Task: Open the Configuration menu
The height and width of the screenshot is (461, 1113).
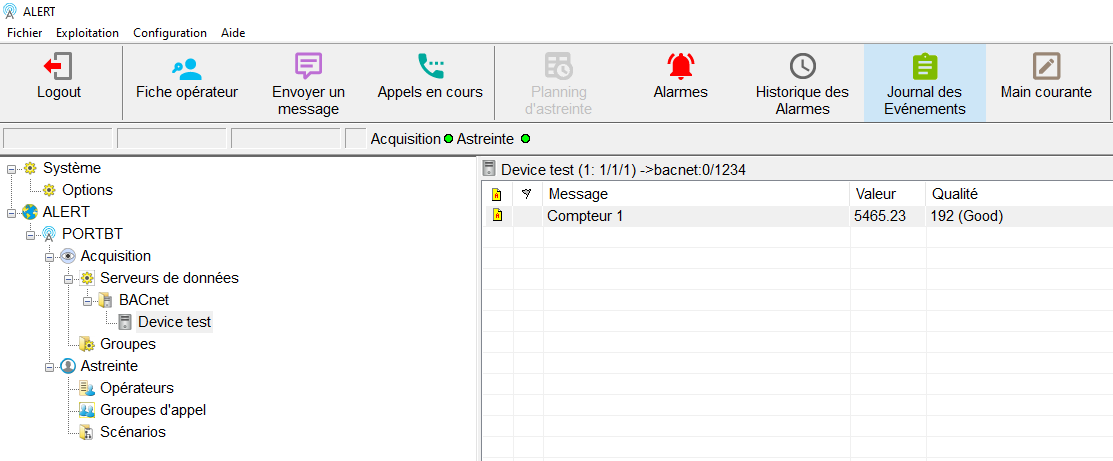Action: click(170, 33)
